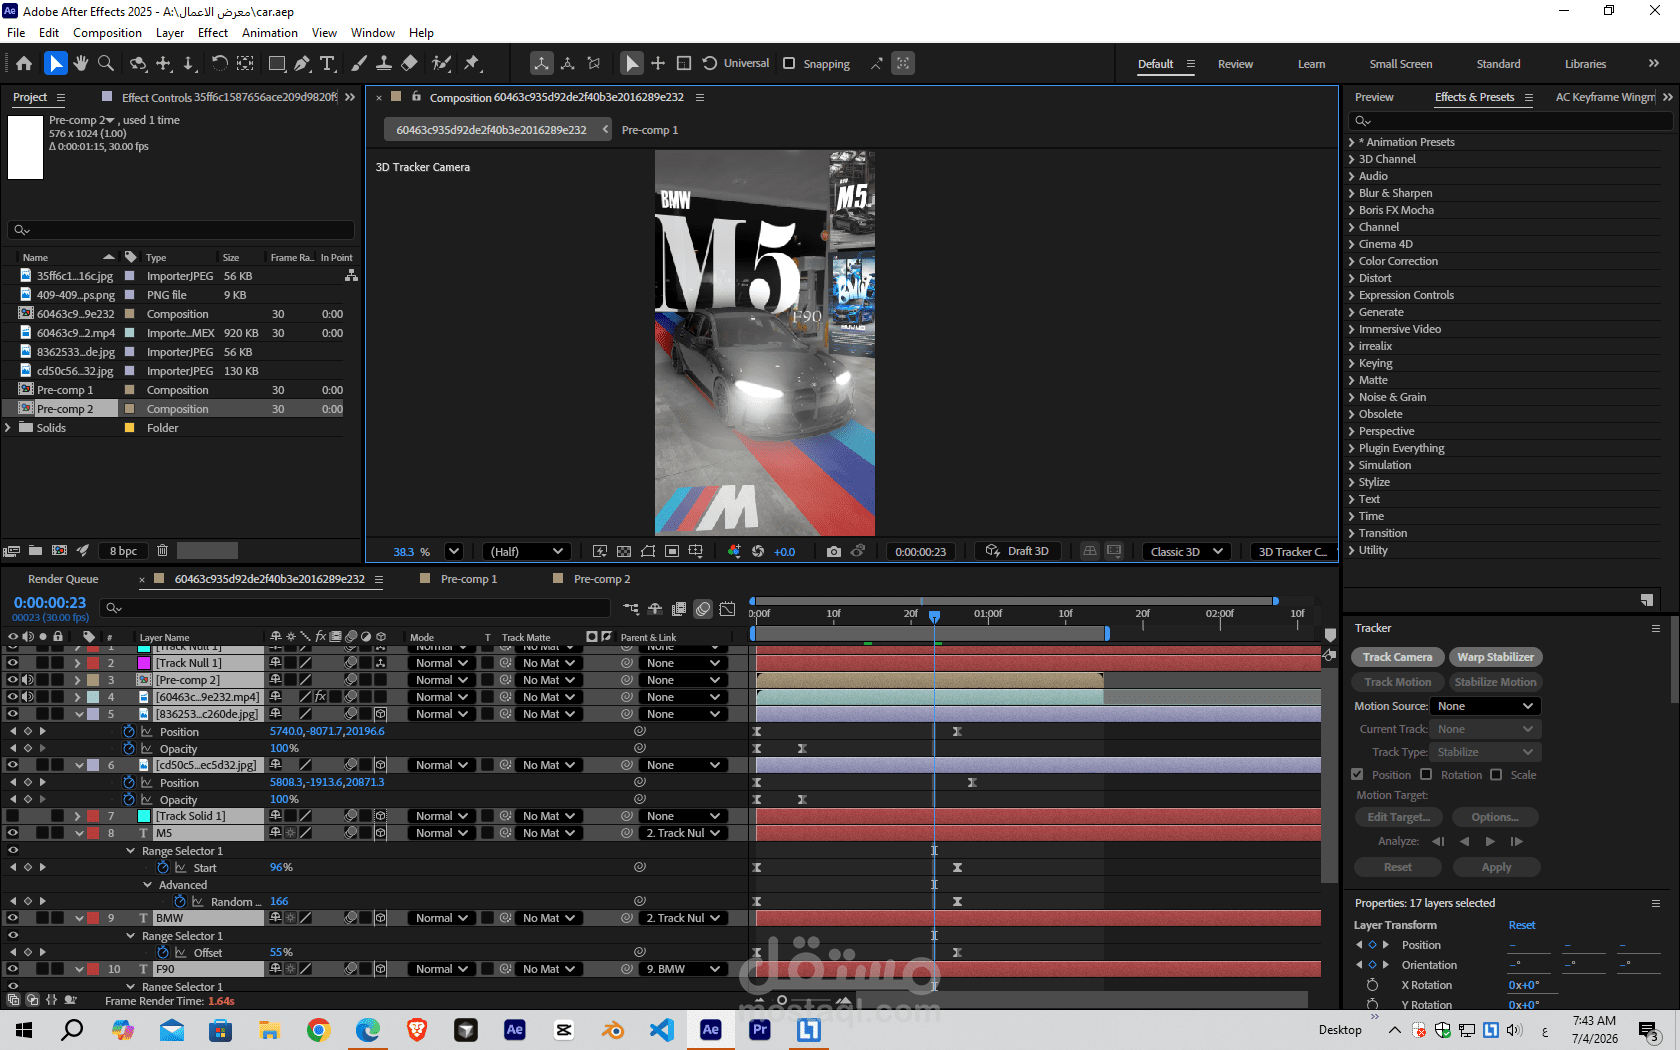
Task: Open the resolution (Half) dropdown
Action: 526,551
